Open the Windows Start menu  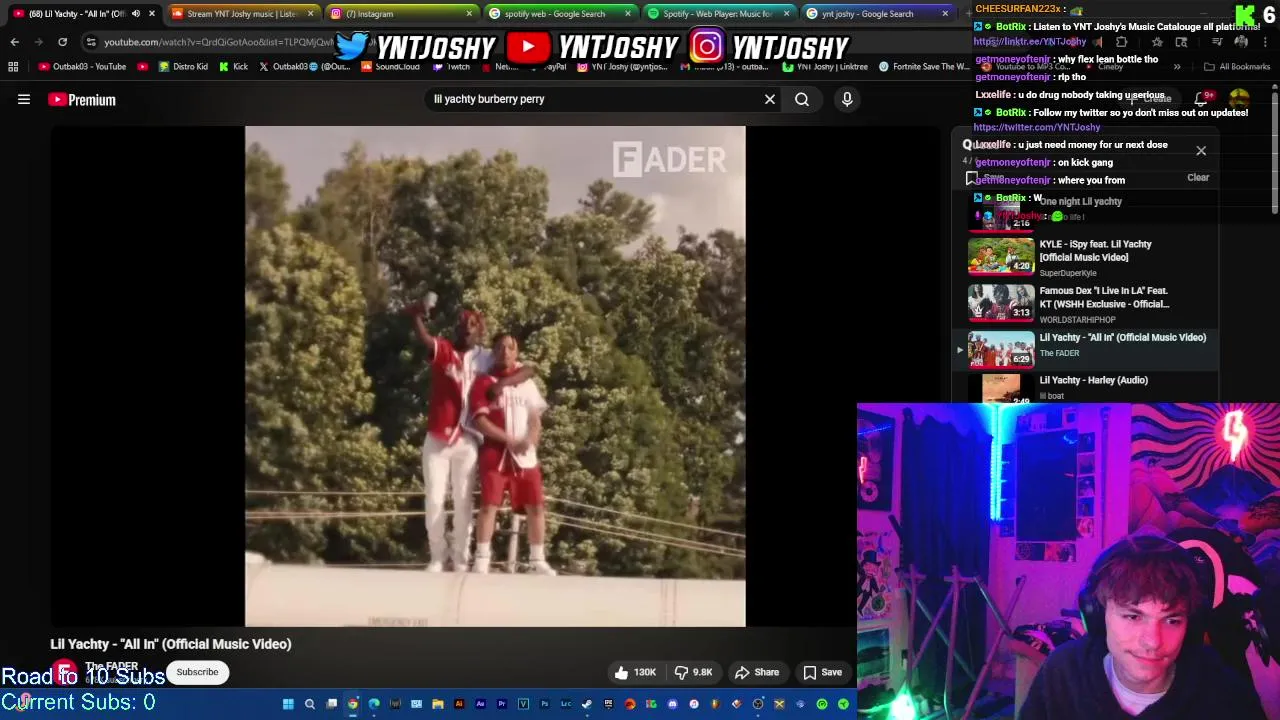click(x=288, y=704)
